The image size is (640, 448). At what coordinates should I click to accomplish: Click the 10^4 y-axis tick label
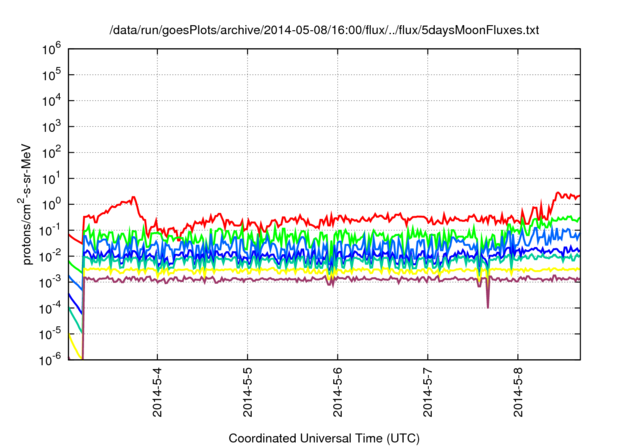point(51,100)
